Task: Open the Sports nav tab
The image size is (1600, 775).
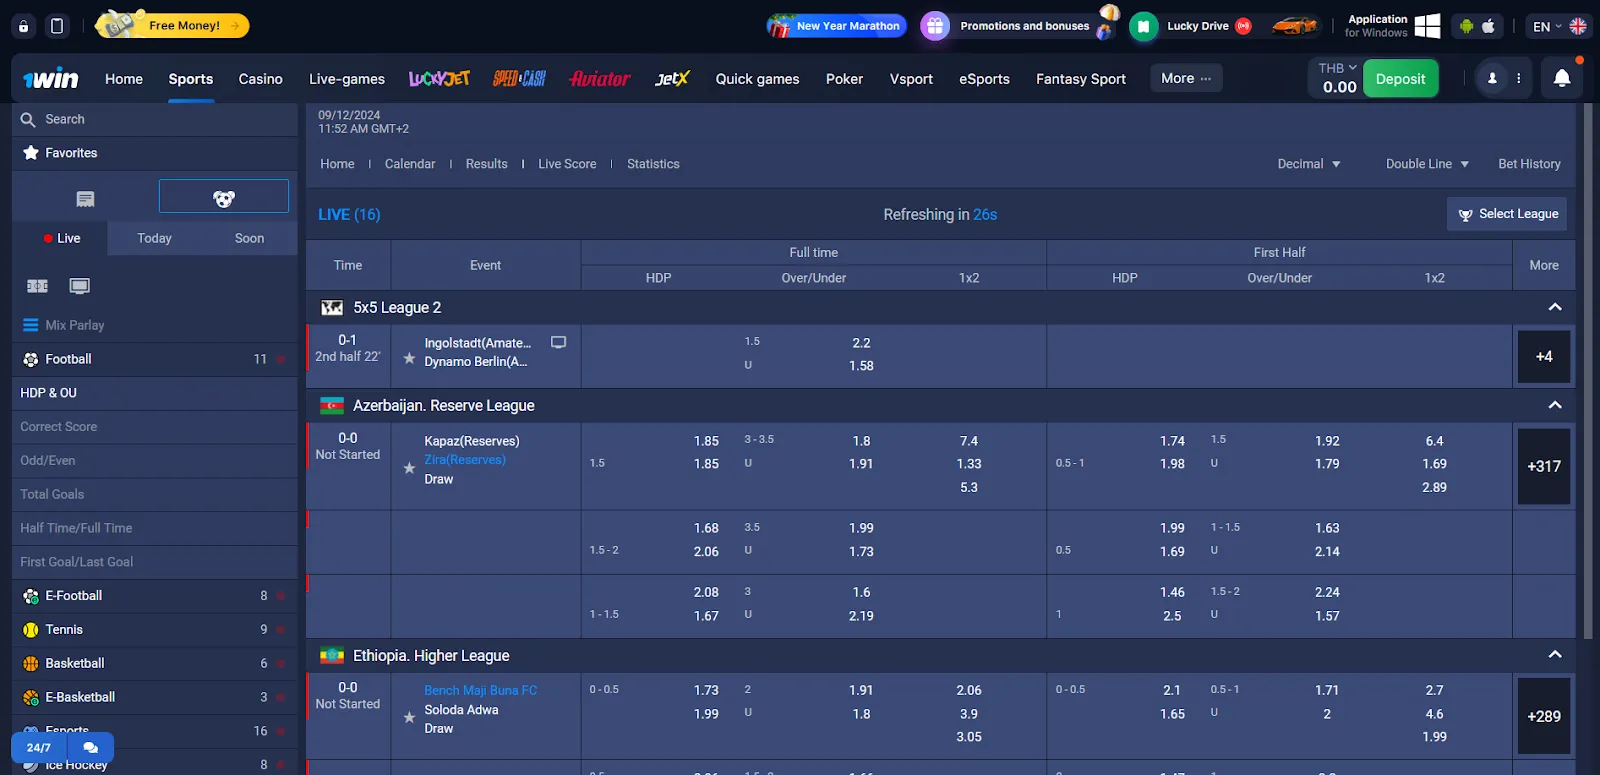Action: click(x=190, y=79)
